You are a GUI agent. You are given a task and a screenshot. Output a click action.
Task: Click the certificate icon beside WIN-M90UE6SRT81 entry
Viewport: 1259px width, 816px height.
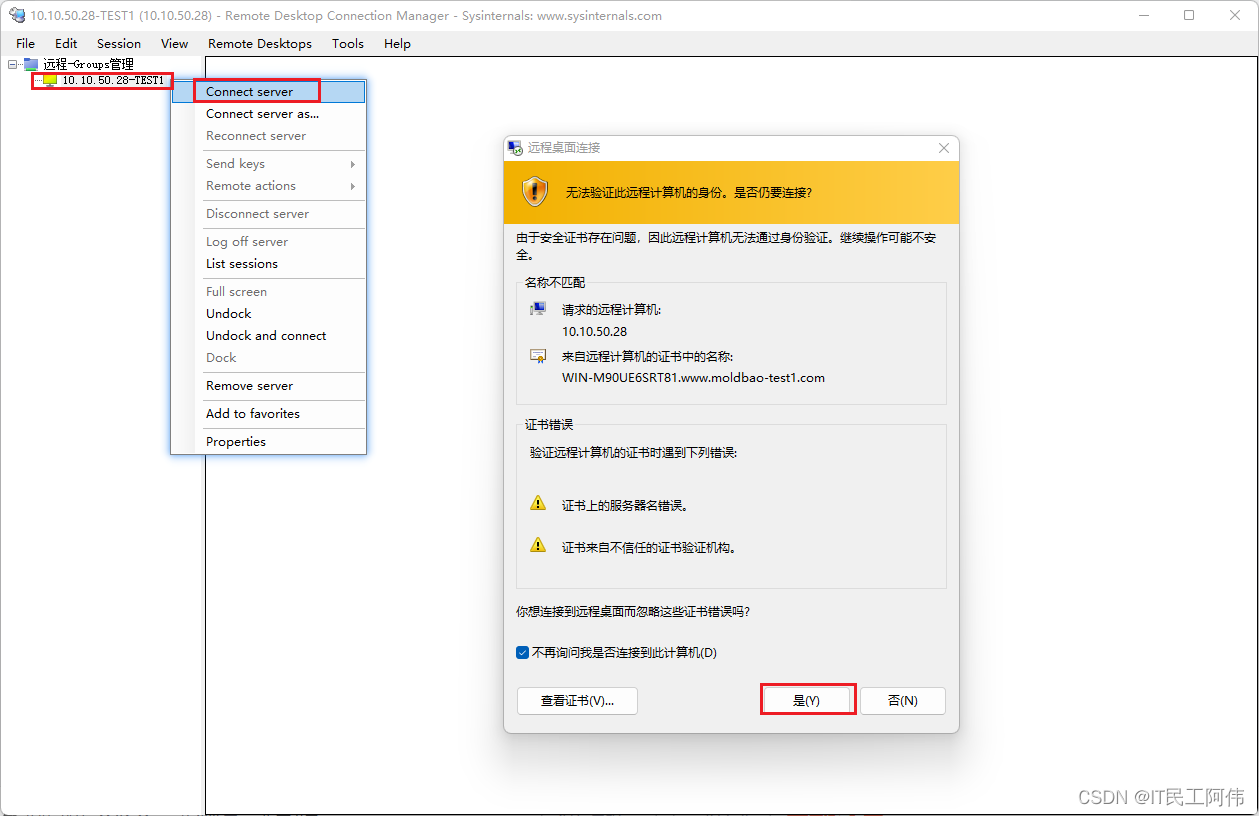pyautogui.click(x=537, y=355)
